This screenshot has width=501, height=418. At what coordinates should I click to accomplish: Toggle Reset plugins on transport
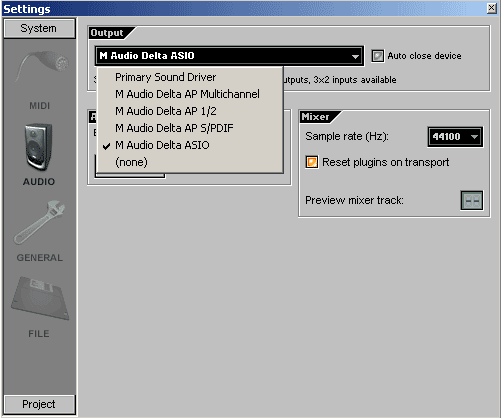tap(312, 162)
